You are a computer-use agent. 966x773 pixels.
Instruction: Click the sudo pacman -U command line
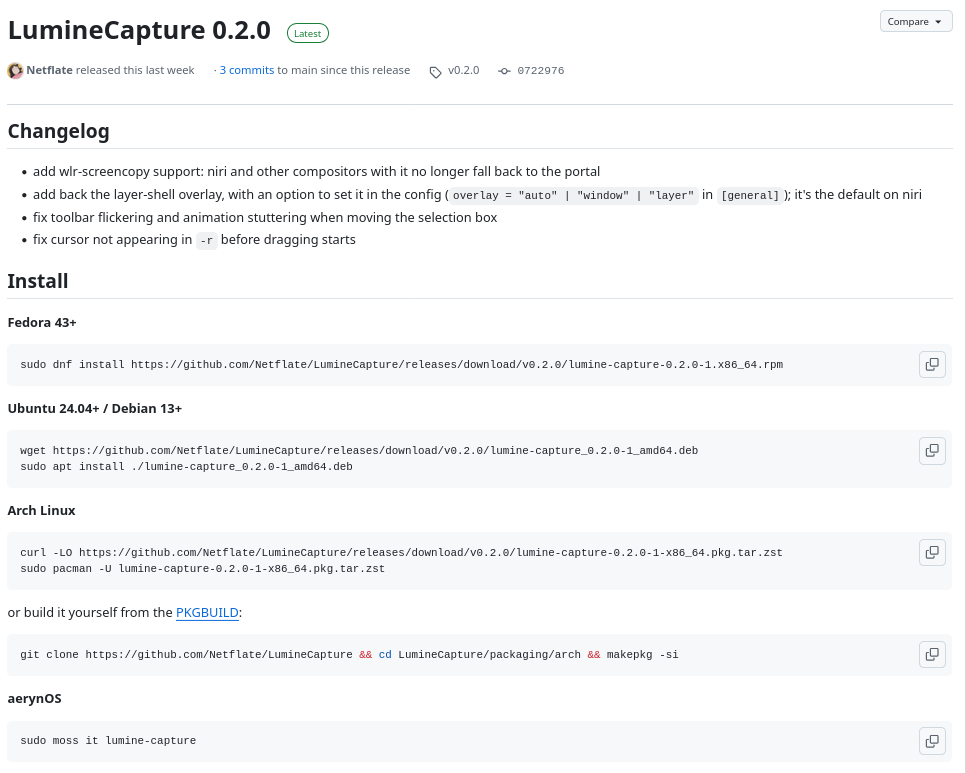pyautogui.click(x=203, y=569)
